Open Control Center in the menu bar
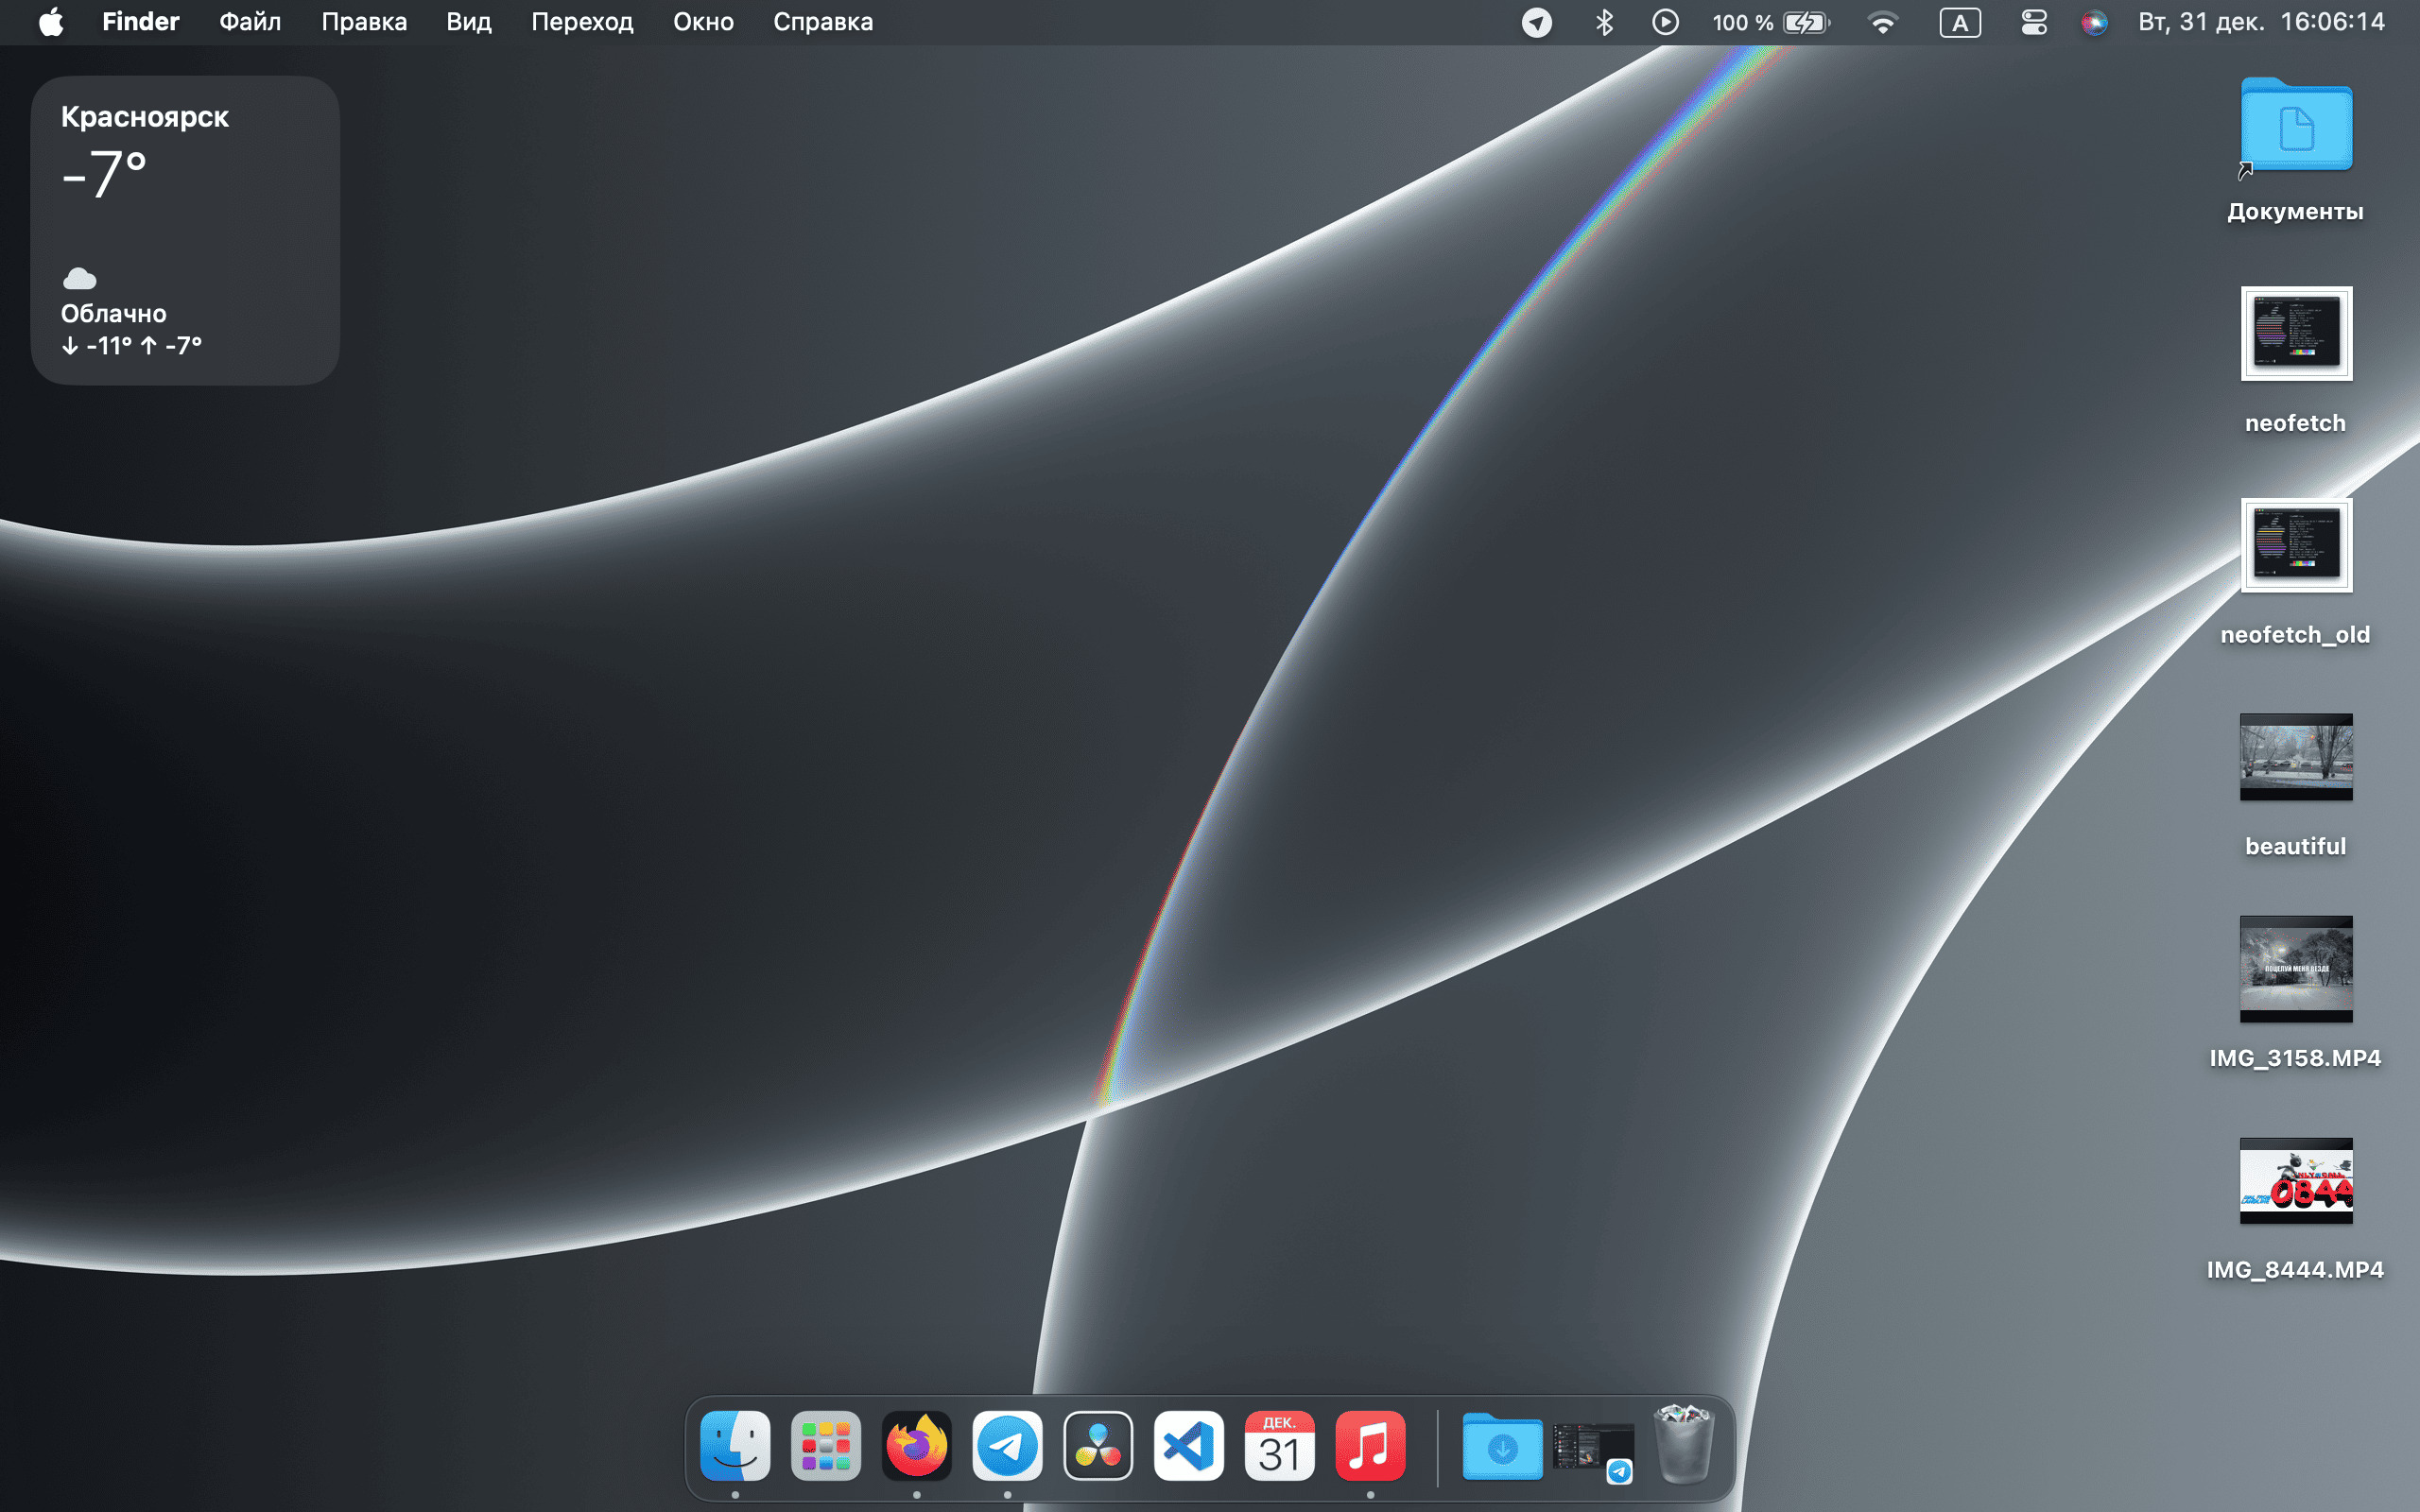This screenshot has height=1512, width=2420. click(2034, 22)
